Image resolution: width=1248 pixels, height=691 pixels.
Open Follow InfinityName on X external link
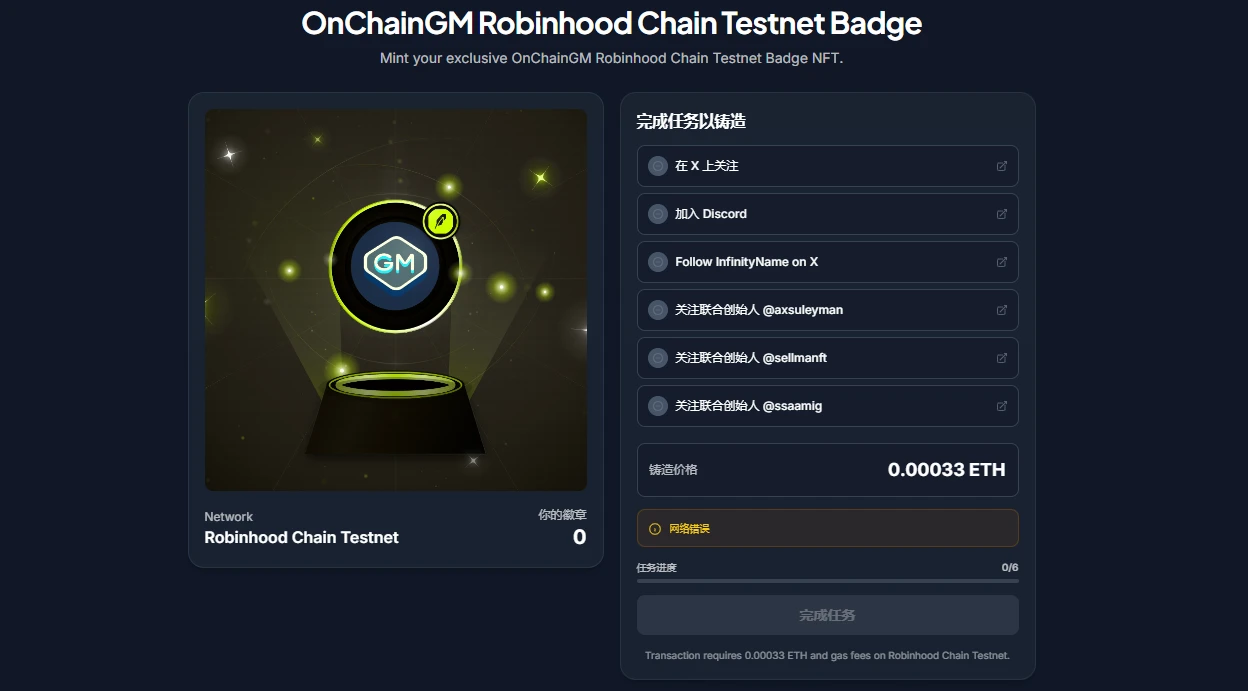(x=1002, y=262)
